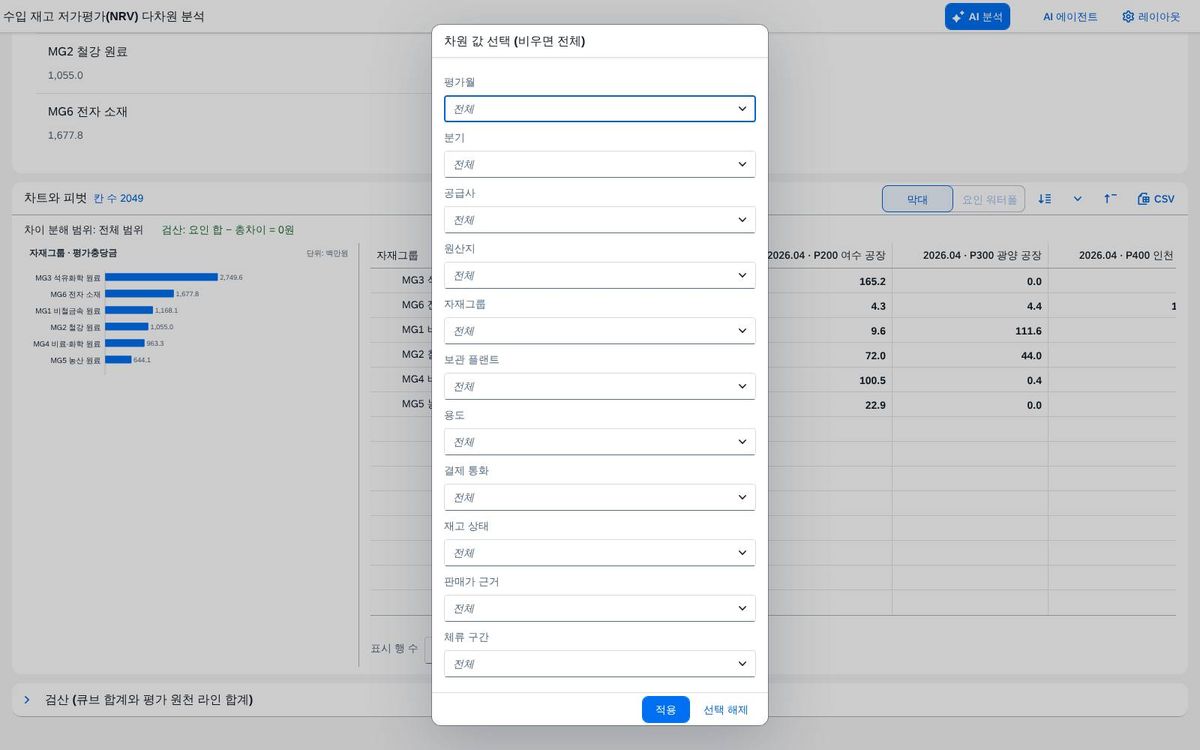Click the descending sort icon in chart toolbar

pyautogui.click(x=1045, y=199)
